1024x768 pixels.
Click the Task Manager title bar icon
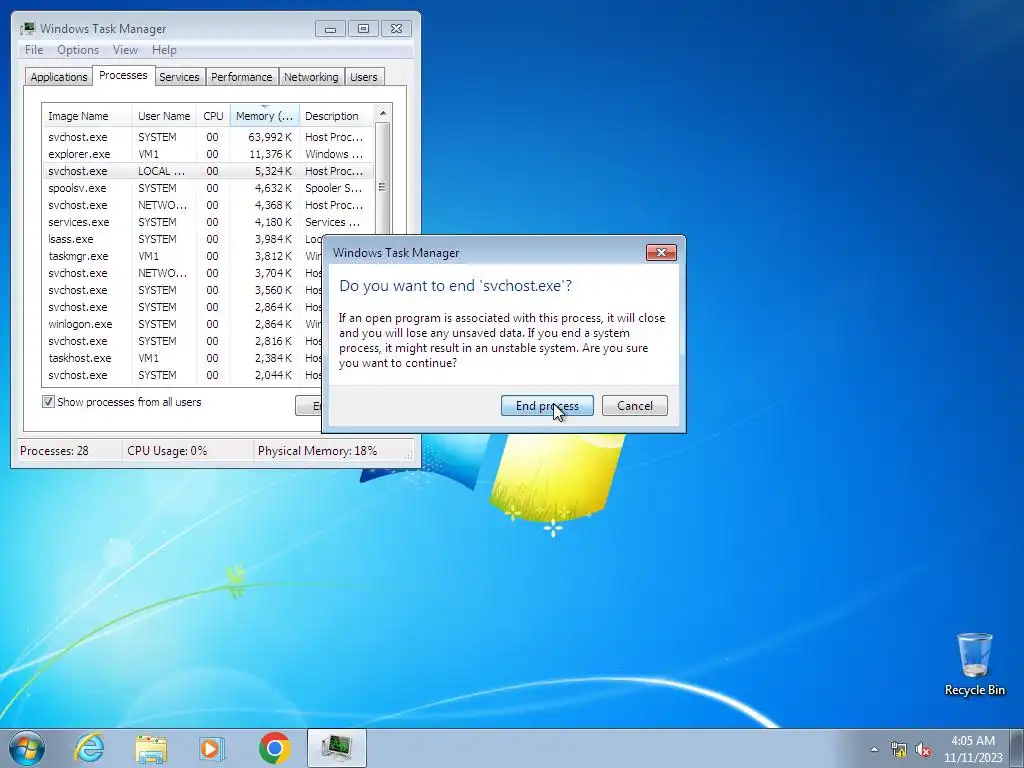(27, 29)
